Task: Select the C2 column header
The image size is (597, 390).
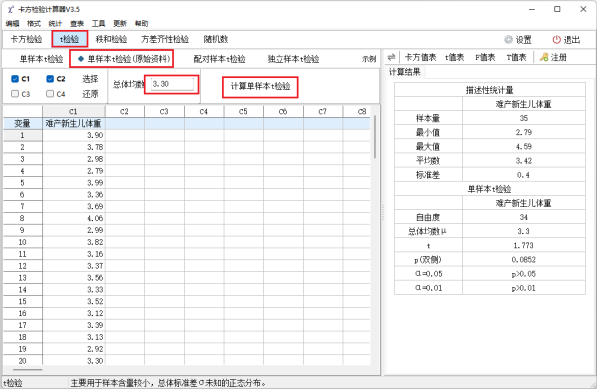Action: (125, 112)
